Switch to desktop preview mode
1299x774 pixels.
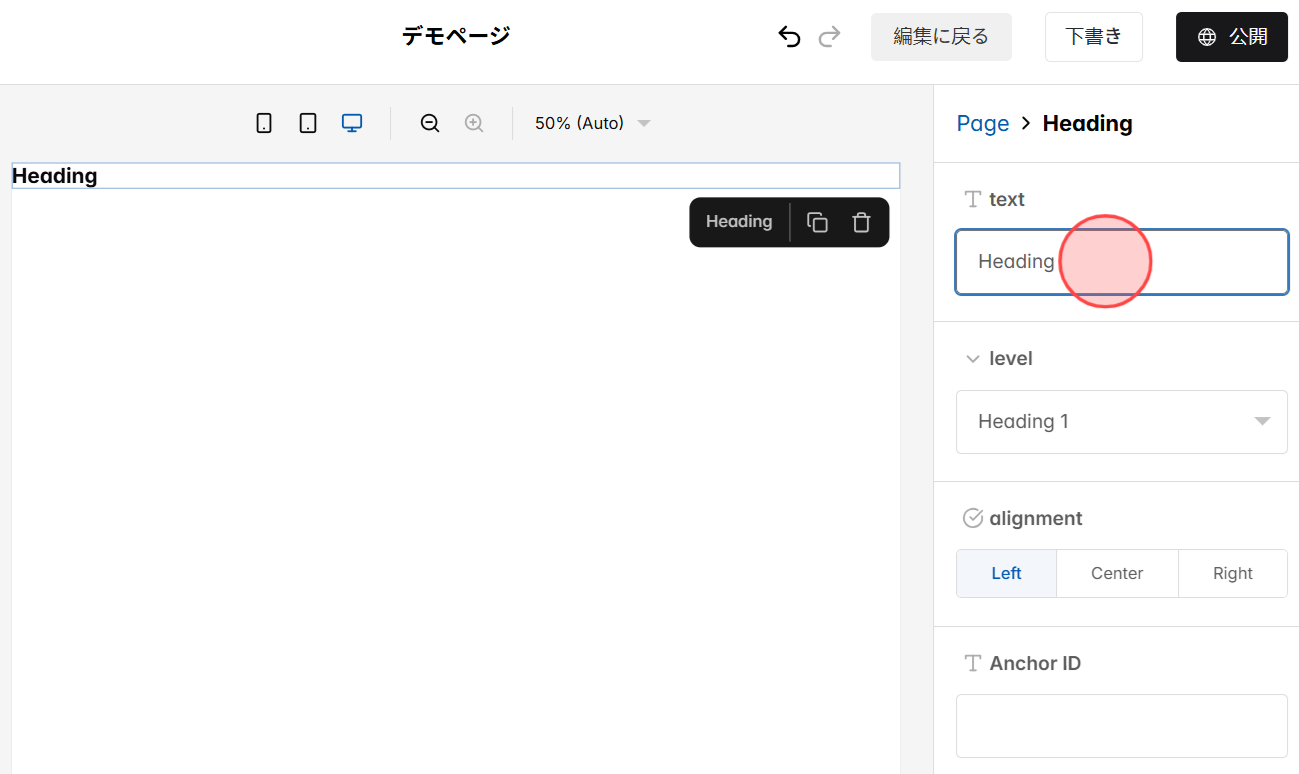(x=351, y=122)
